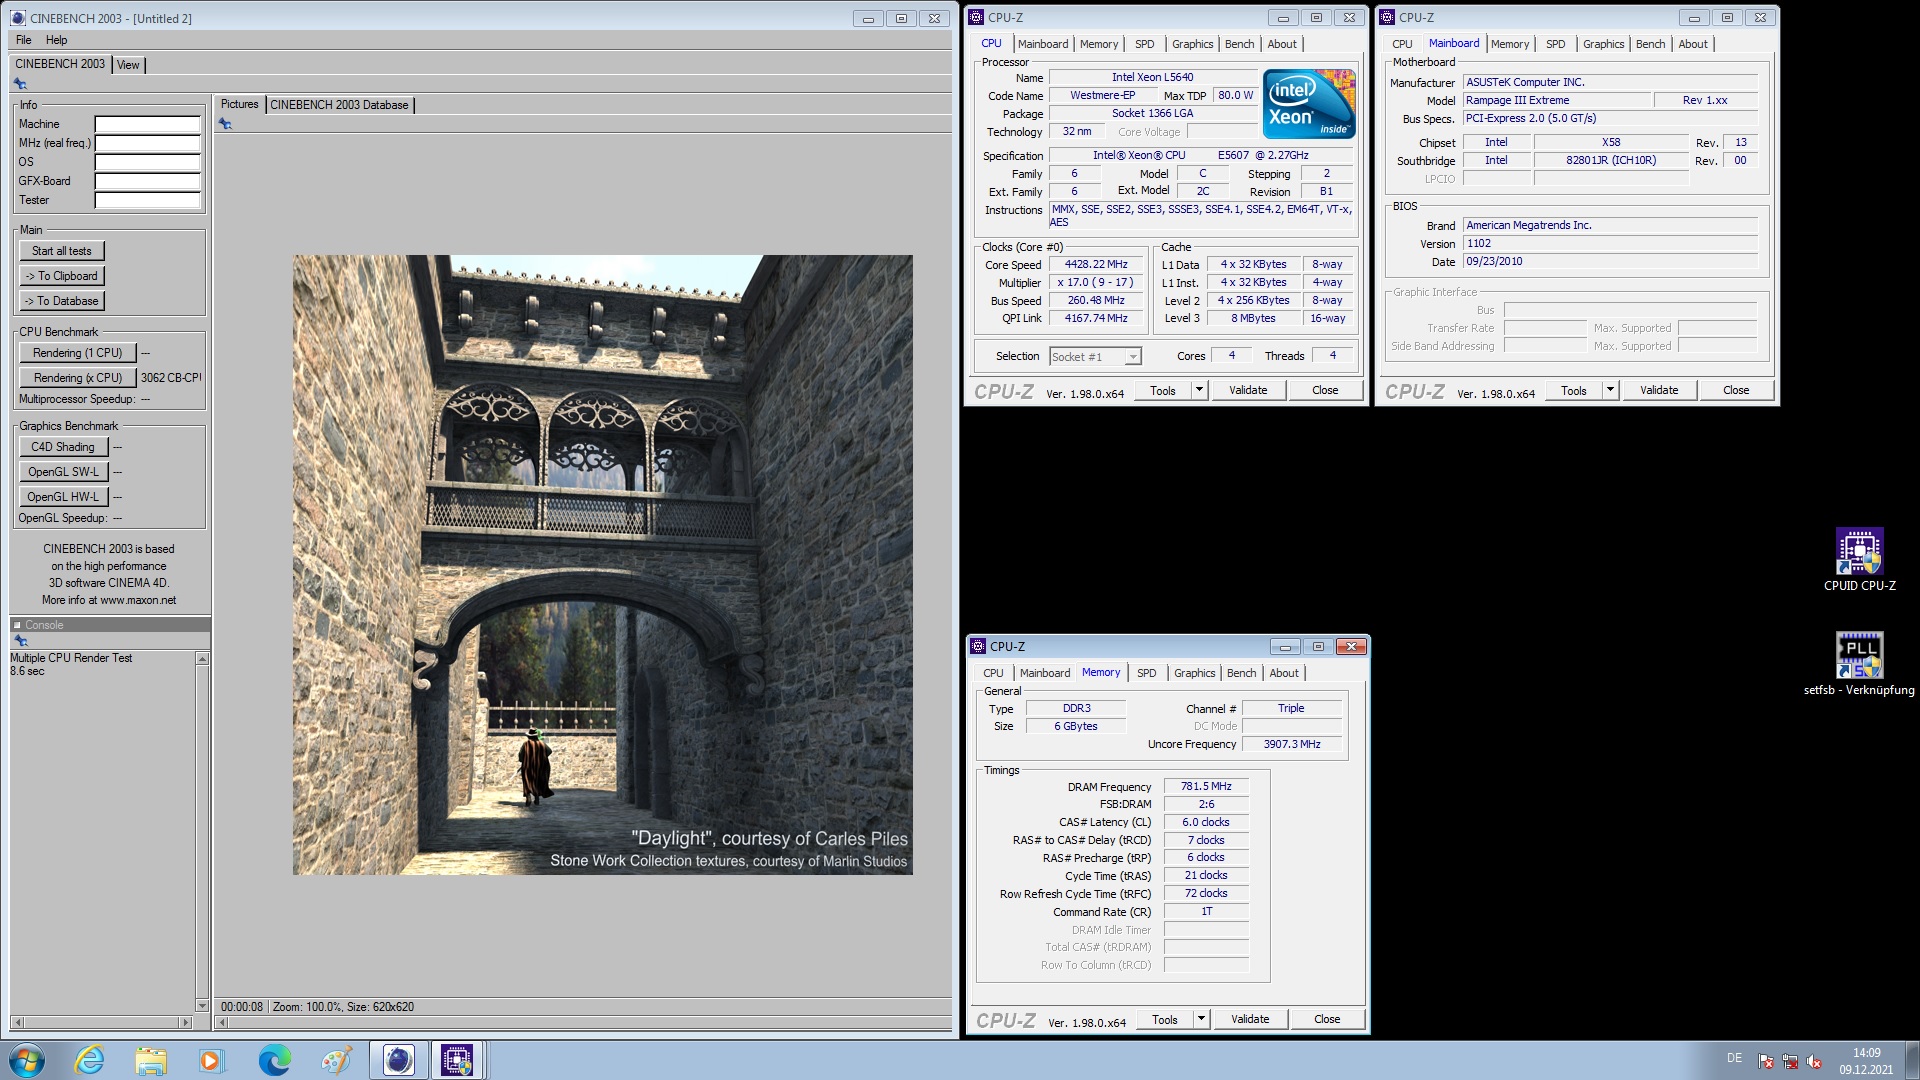The width and height of the screenshot is (1920, 1080).
Task: Click Start all tests button
Action: tap(62, 251)
